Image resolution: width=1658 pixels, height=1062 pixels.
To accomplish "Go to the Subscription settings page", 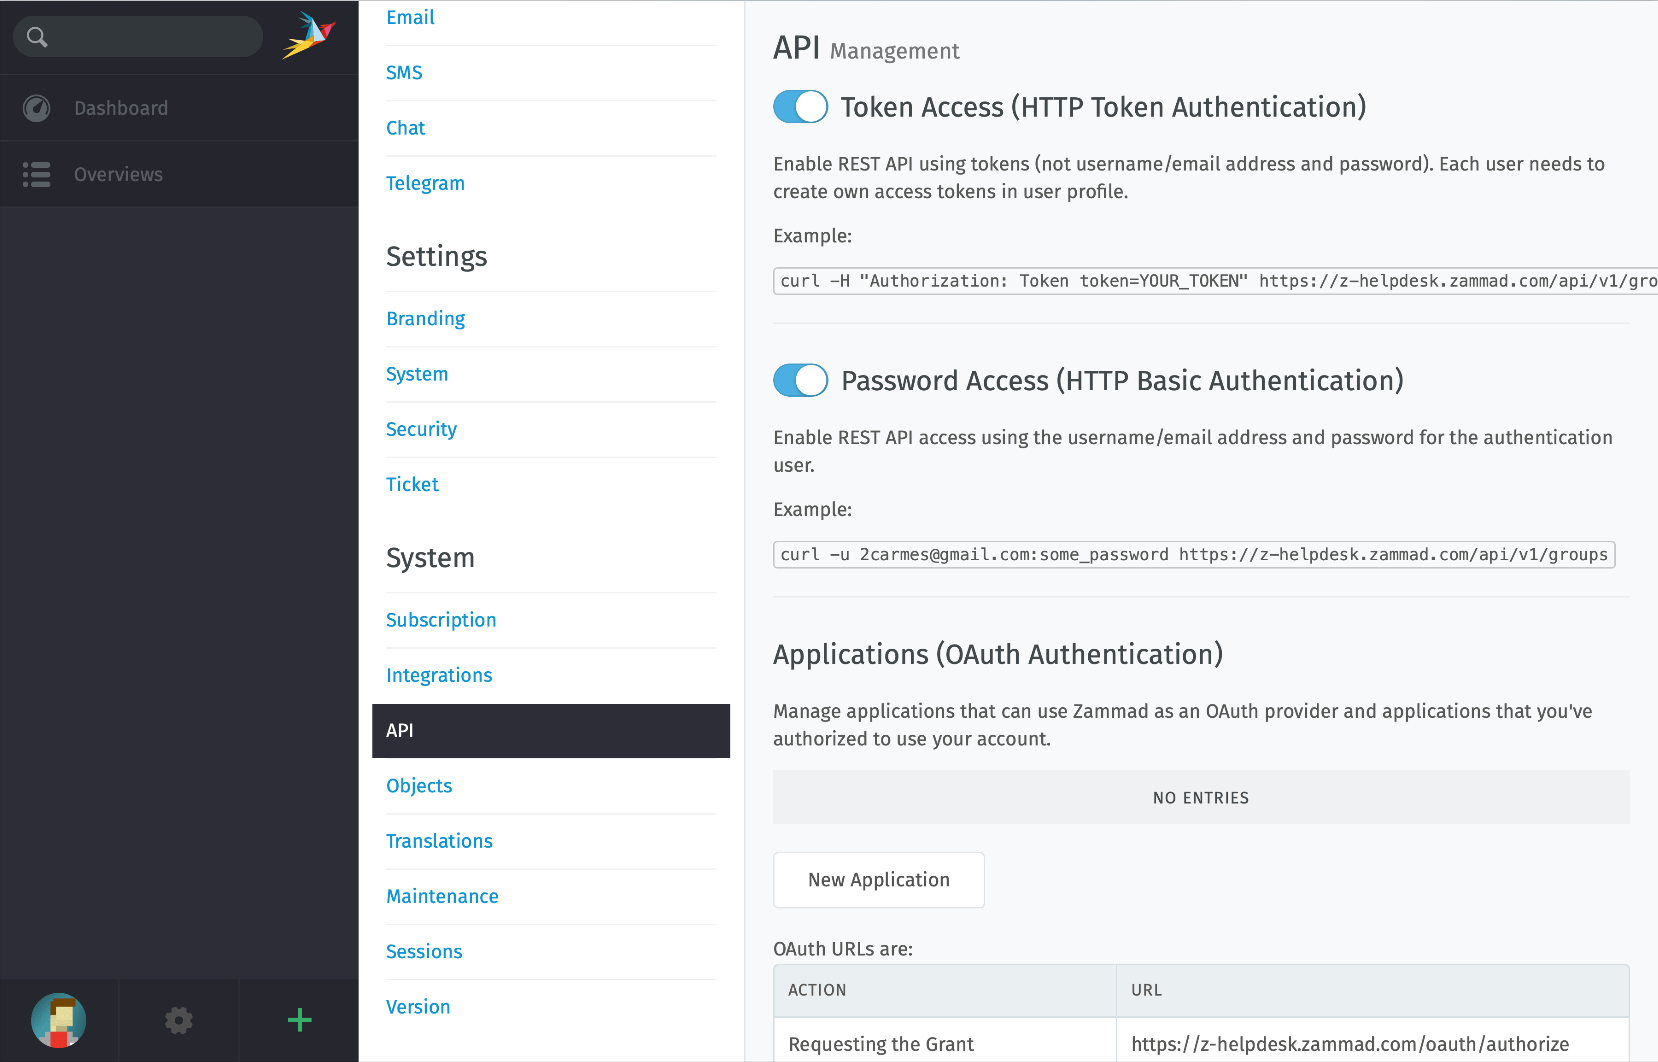I will (x=441, y=620).
